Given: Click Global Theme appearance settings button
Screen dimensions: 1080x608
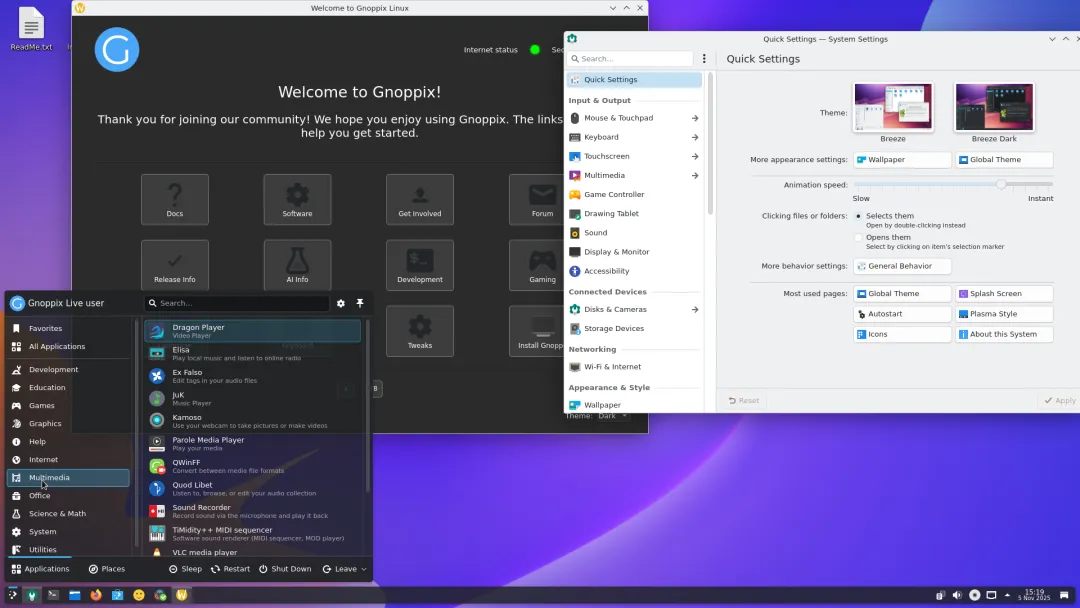Looking at the screenshot, I should (x=1004, y=160).
